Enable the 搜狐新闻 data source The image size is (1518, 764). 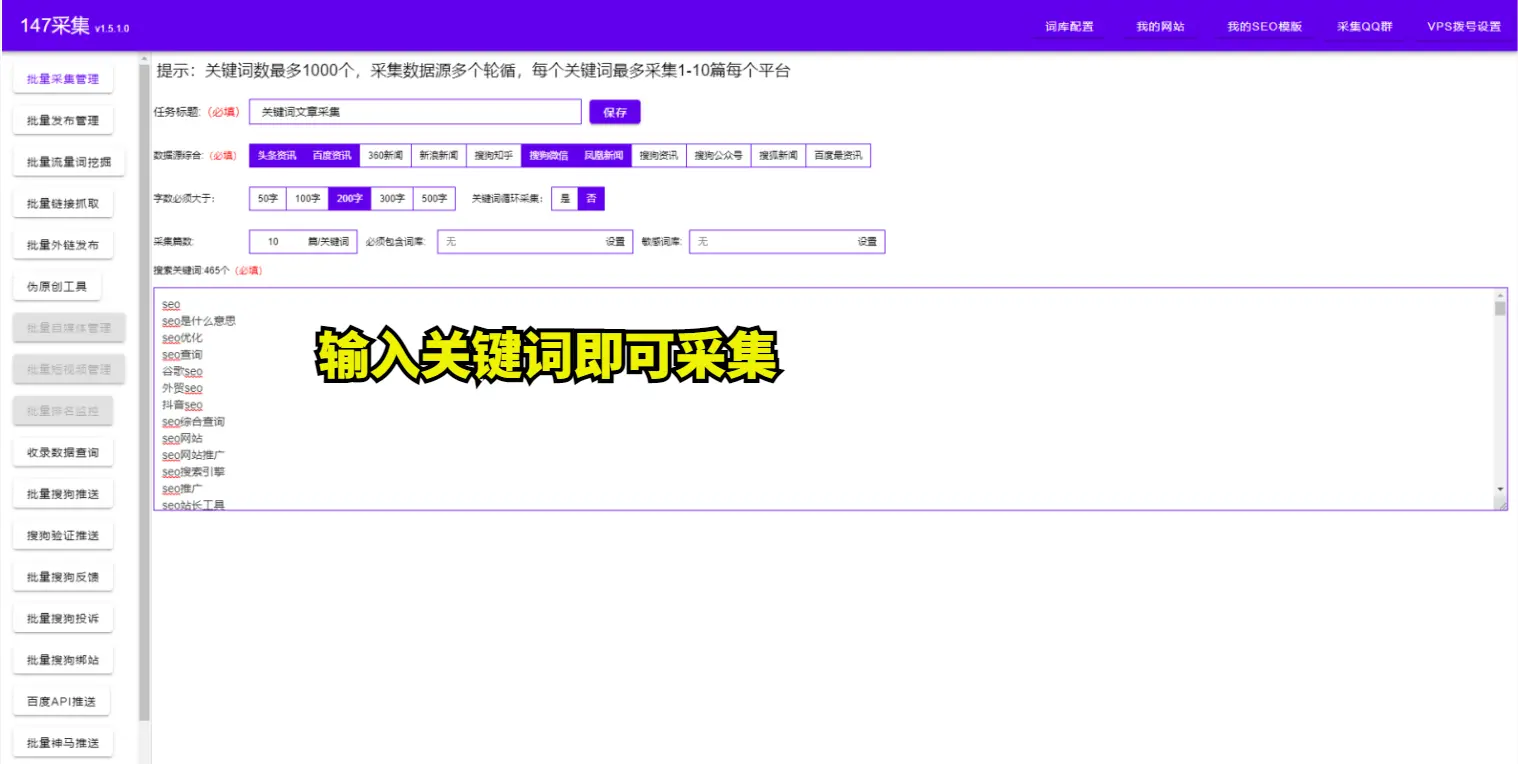click(x=778, y=156)
